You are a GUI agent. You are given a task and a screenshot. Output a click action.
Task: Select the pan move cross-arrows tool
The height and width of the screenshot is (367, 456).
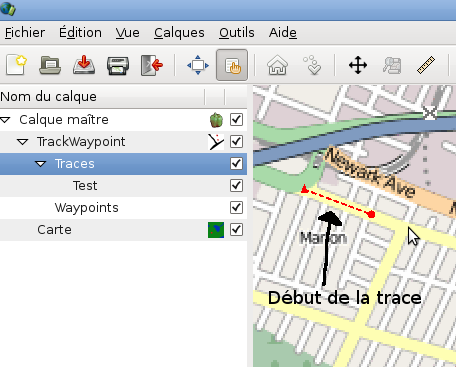(358, 65)
